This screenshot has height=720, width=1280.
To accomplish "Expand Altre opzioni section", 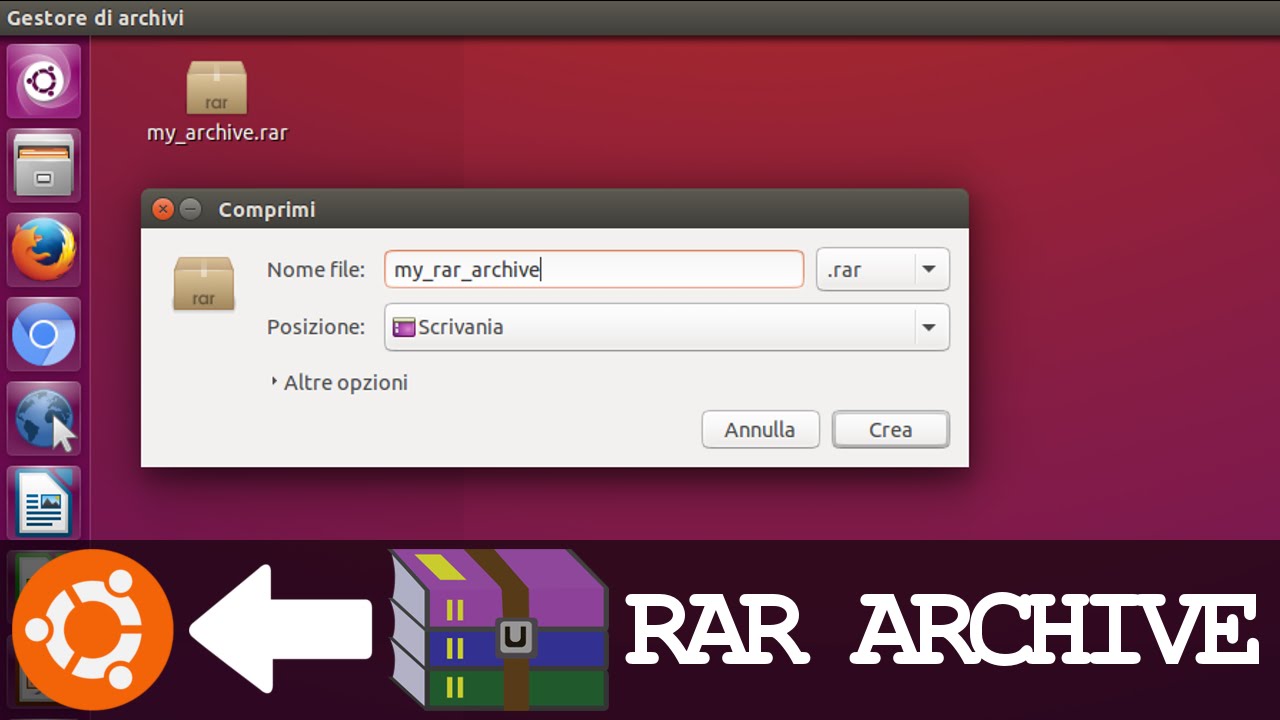I will click(339, 382).
